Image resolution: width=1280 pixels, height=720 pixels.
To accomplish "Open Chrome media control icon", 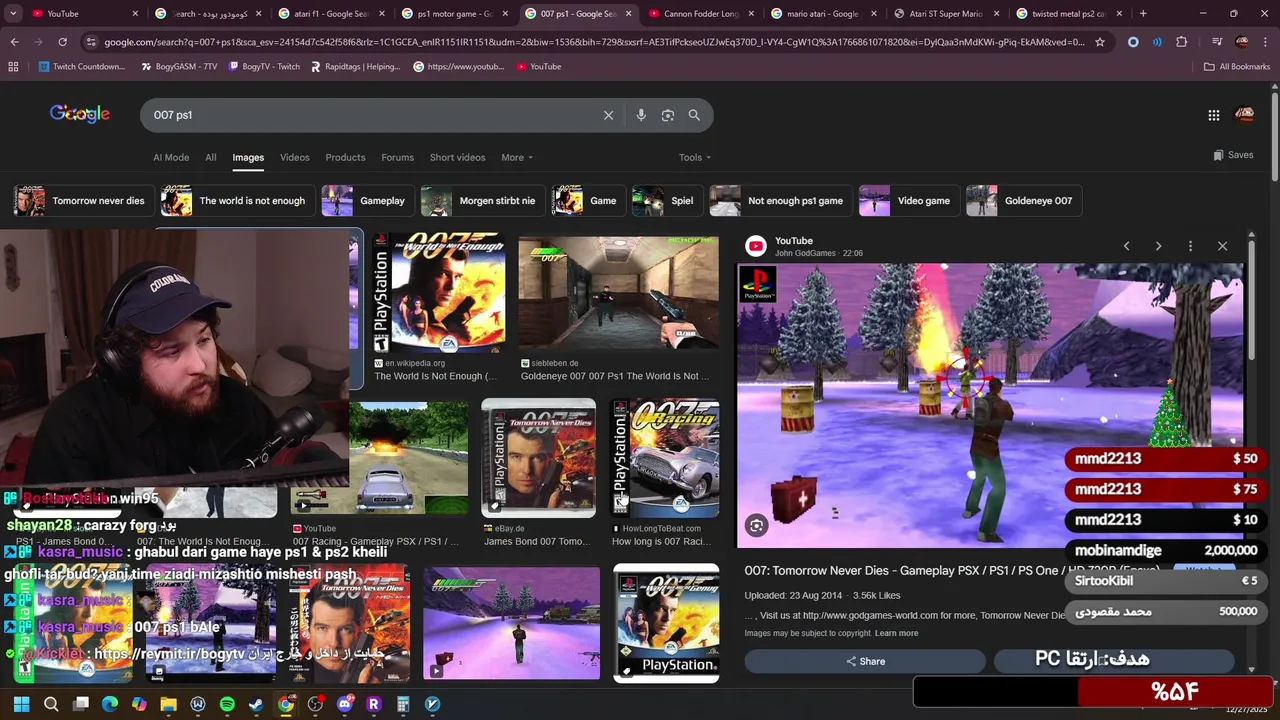I will (x=1216, y=42).
